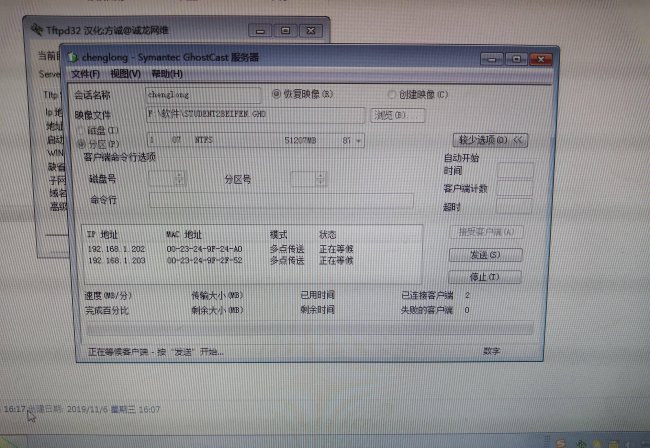Click 正在等候客户端 status bar message
650x448 pixels.
pos(155,352)
